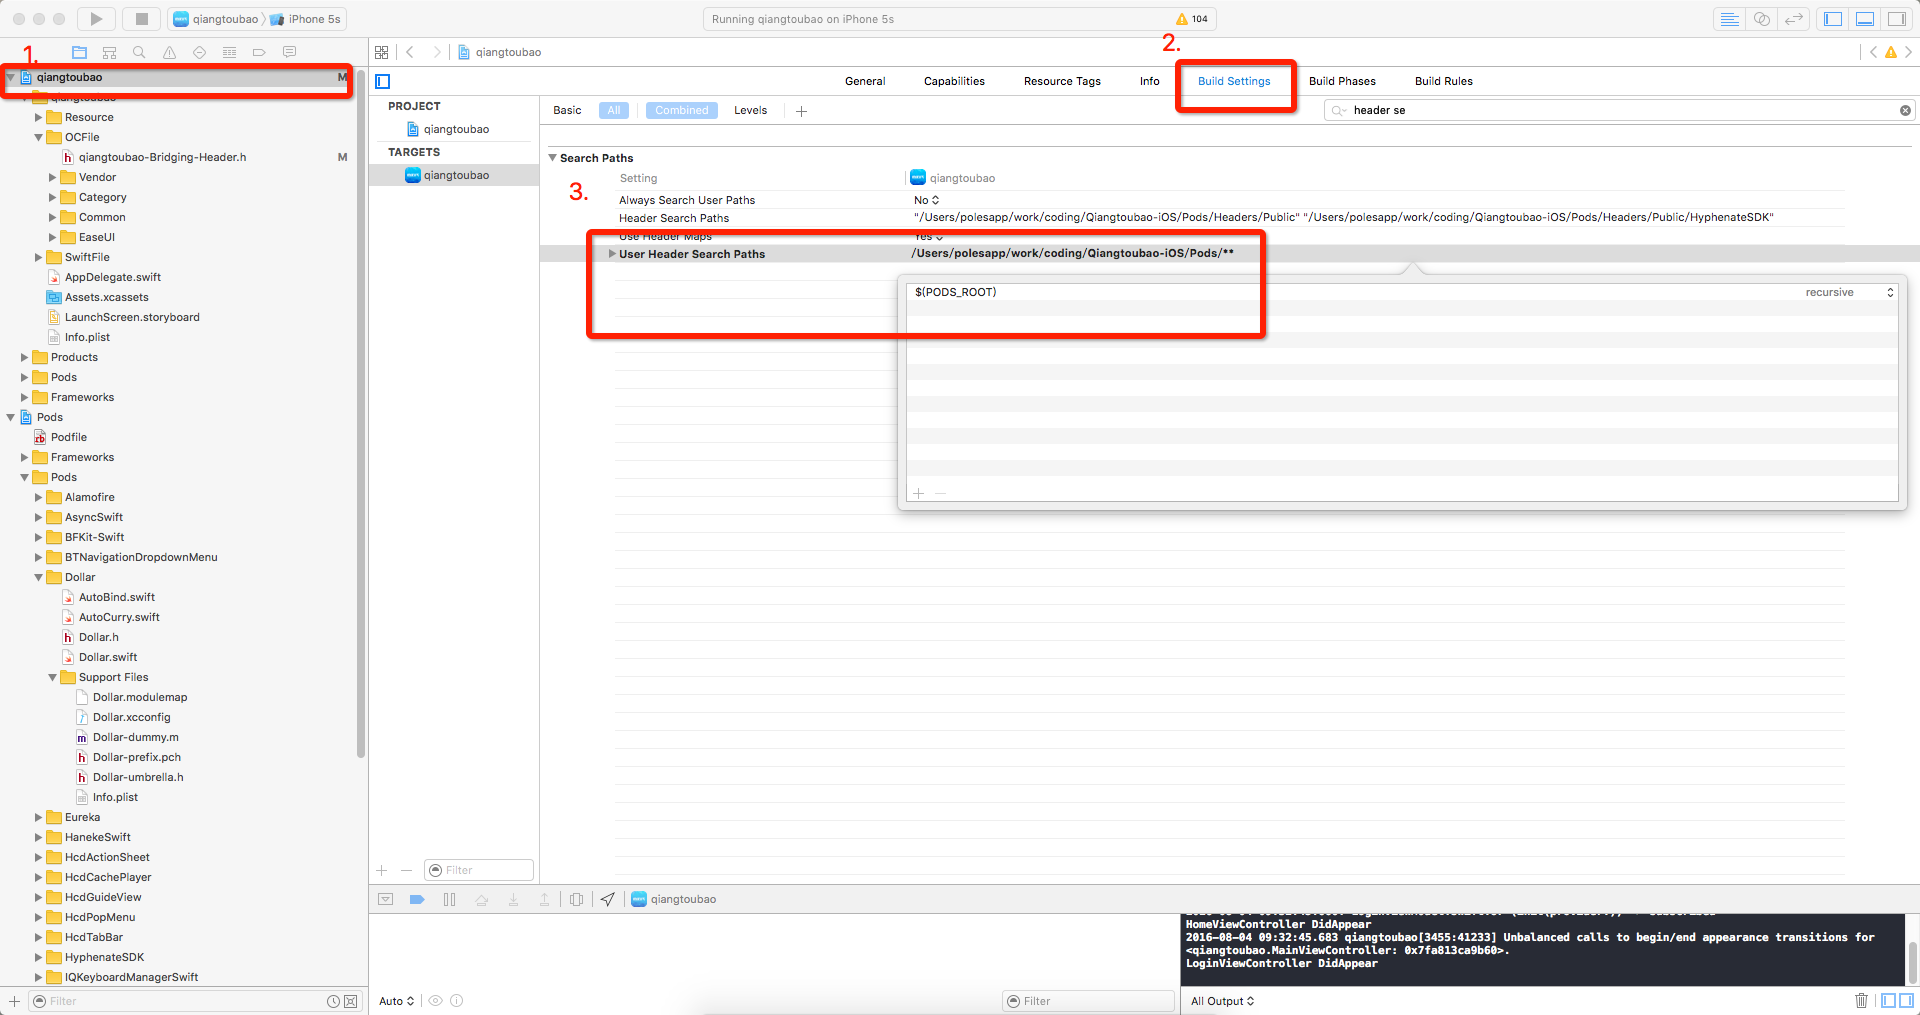Select qiangtoubao under PROJECT
1920x1015 pixels.
[x=455, y=129]
